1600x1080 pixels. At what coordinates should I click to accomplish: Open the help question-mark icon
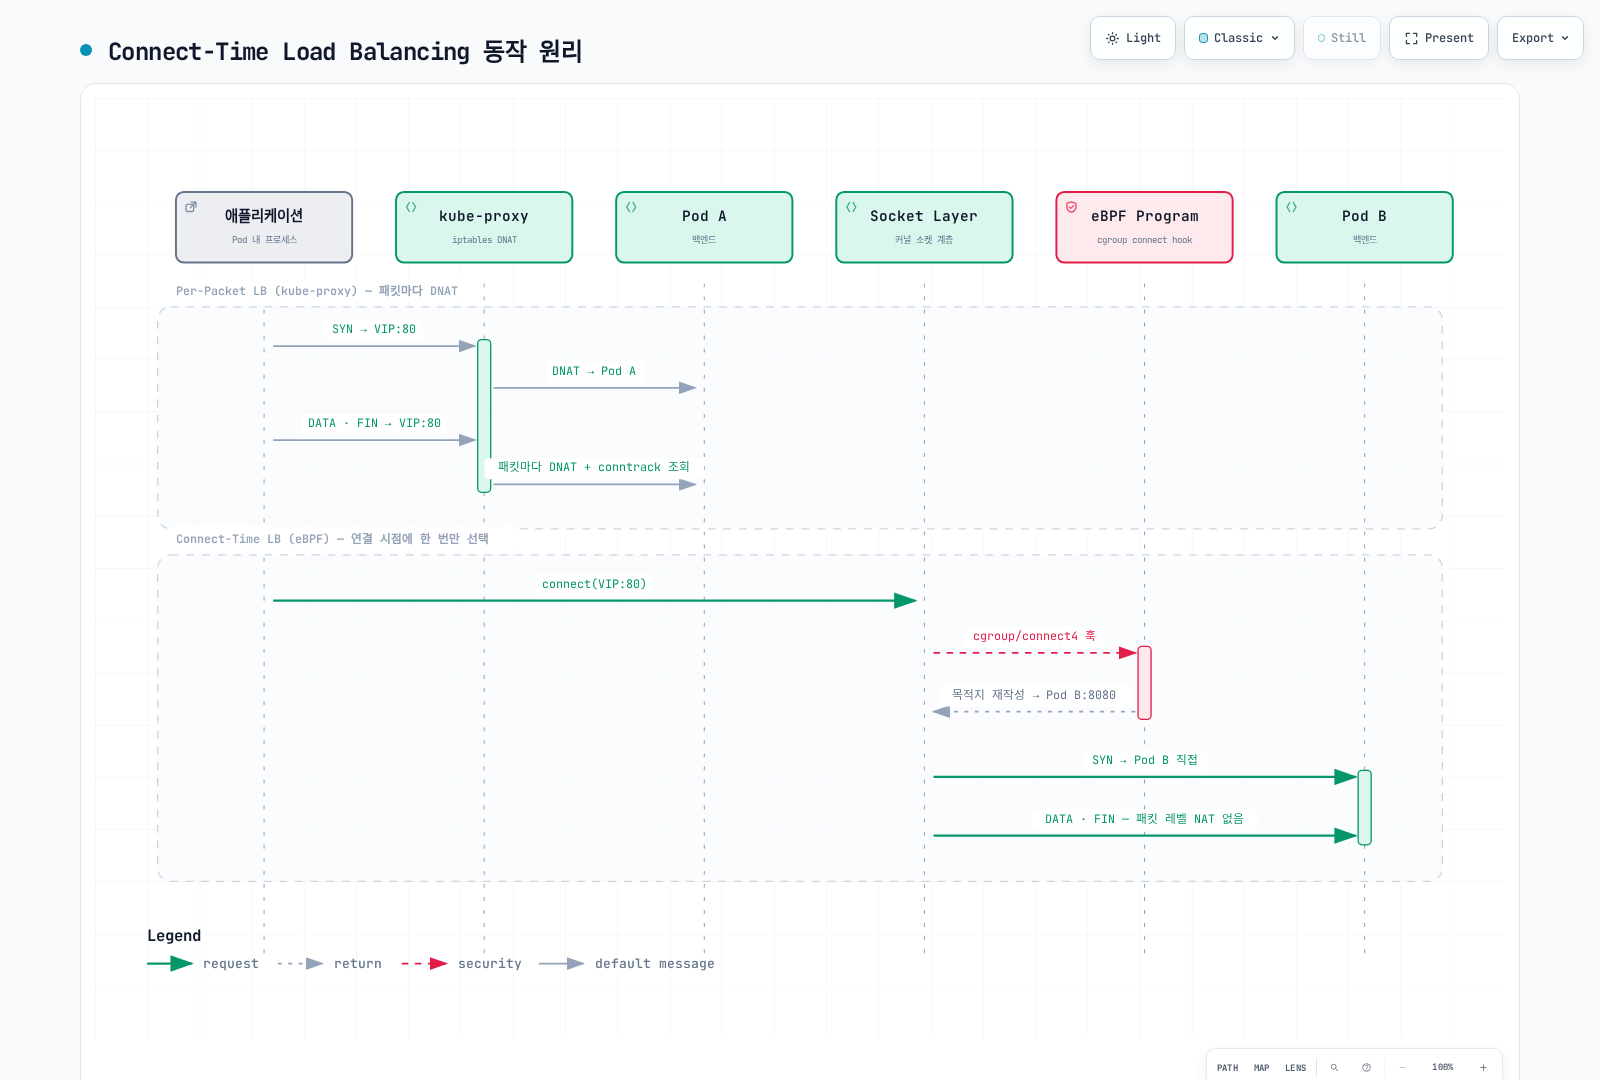(1366, 1068)
